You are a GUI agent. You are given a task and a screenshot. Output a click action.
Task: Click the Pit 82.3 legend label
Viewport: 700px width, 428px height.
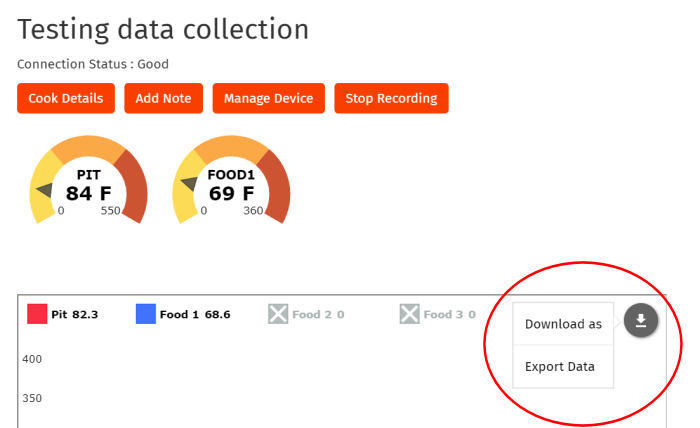tap(75, 315)
